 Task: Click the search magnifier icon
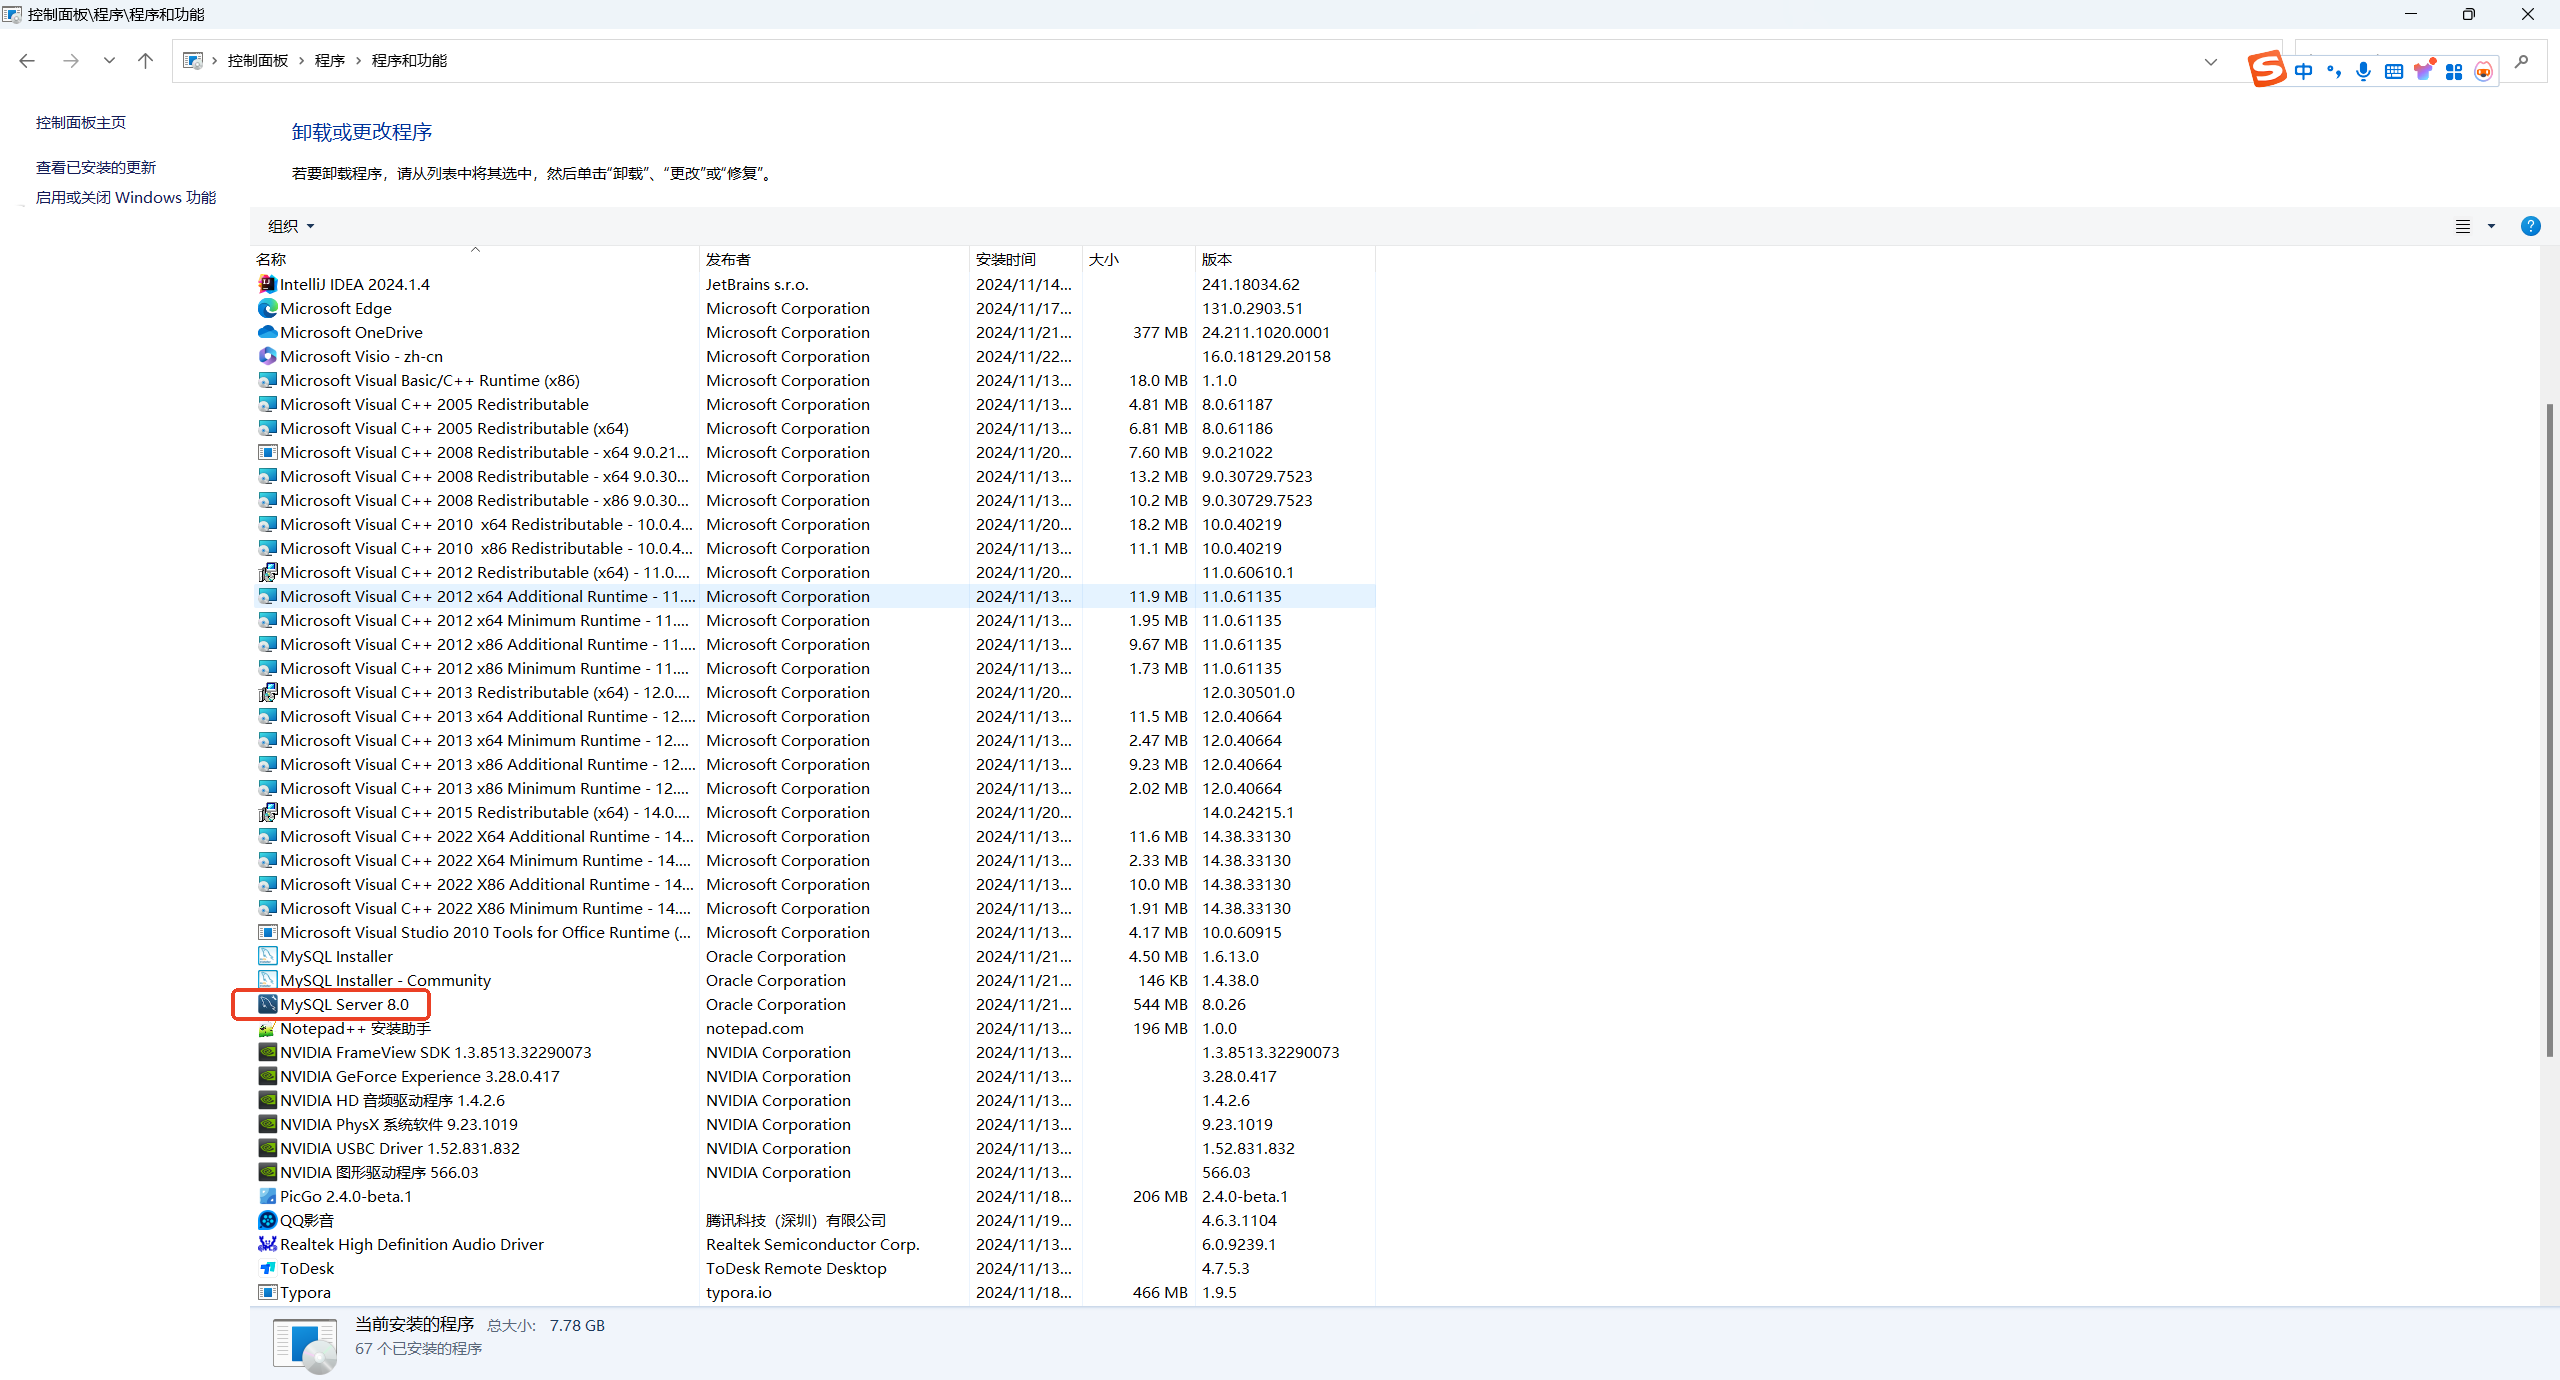click(x=2521, y=62)
